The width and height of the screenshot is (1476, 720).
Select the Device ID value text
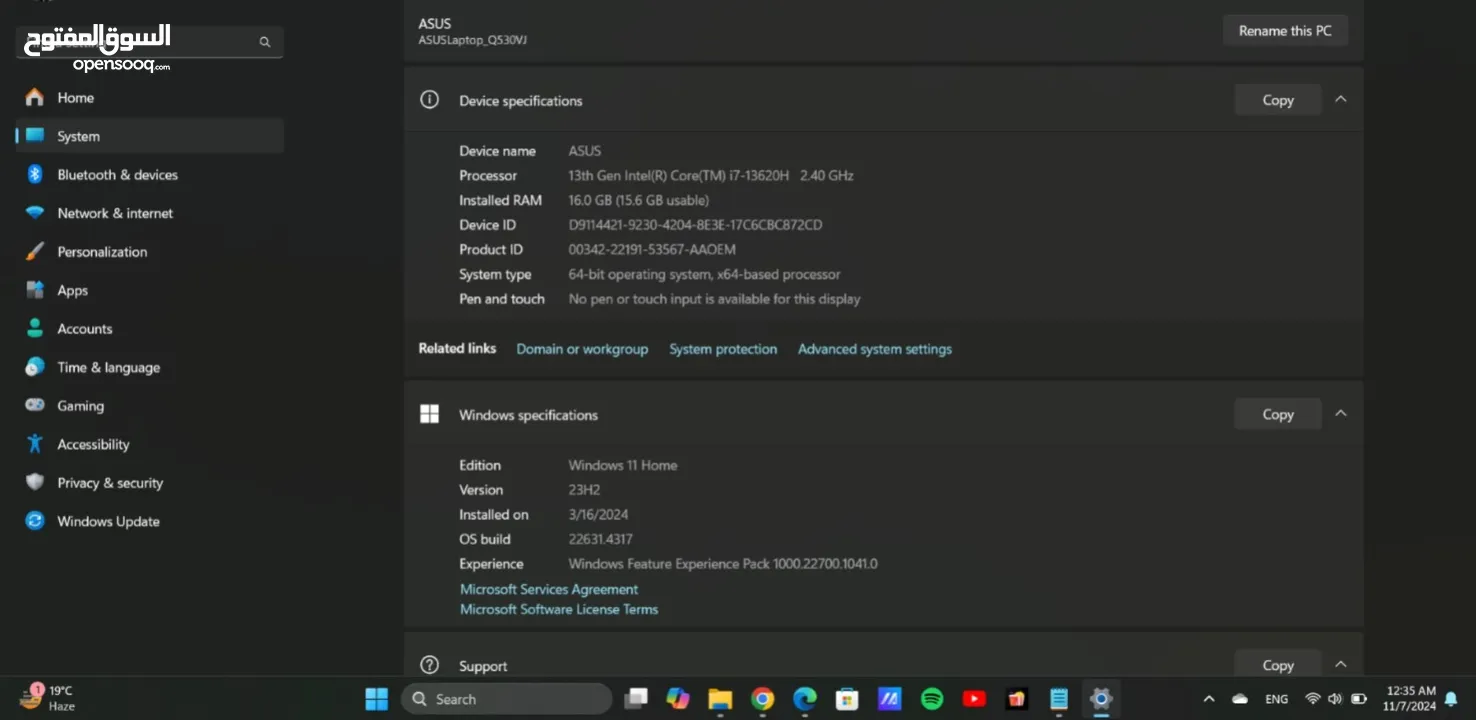point(695,225)
